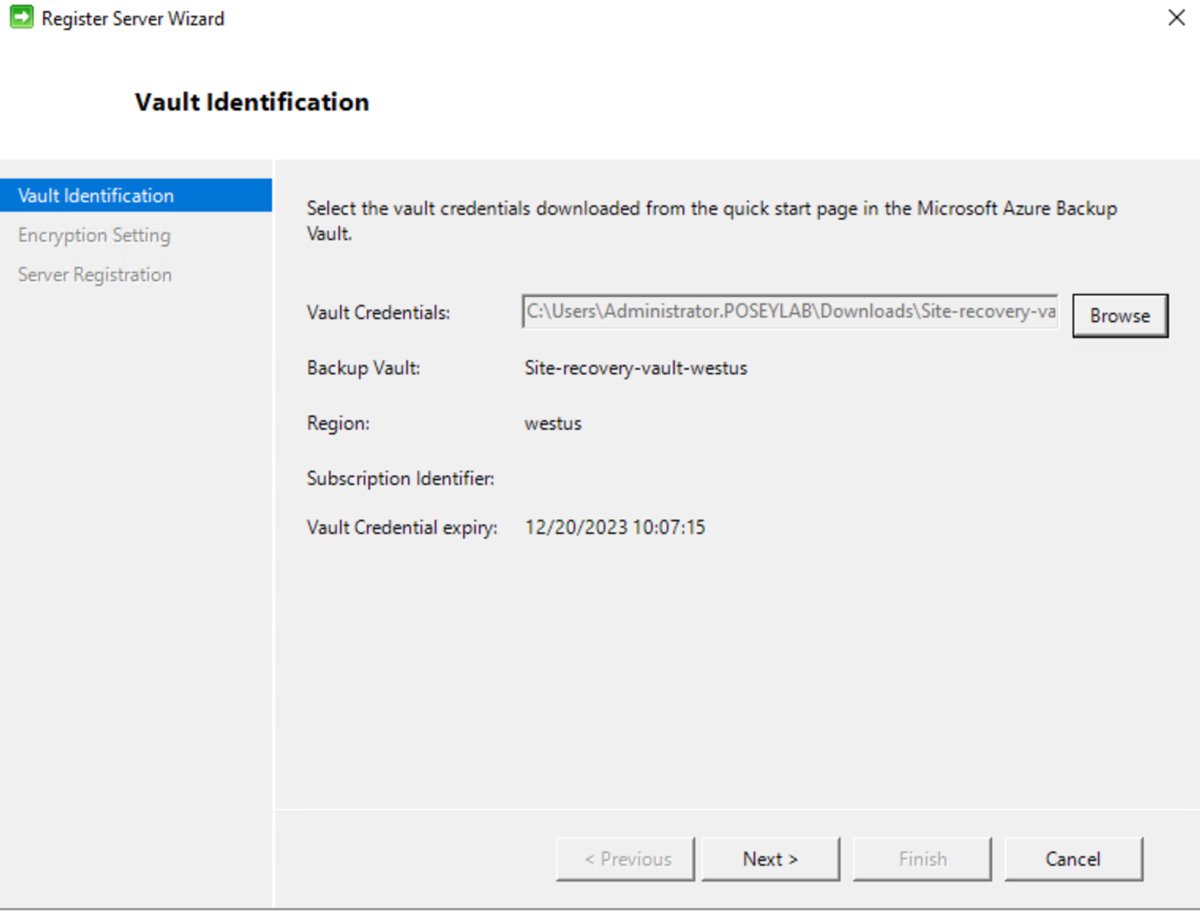This screenshot has width=1200, height=911.
Task: Select the Server Registration step
Action: click(94, 274)
